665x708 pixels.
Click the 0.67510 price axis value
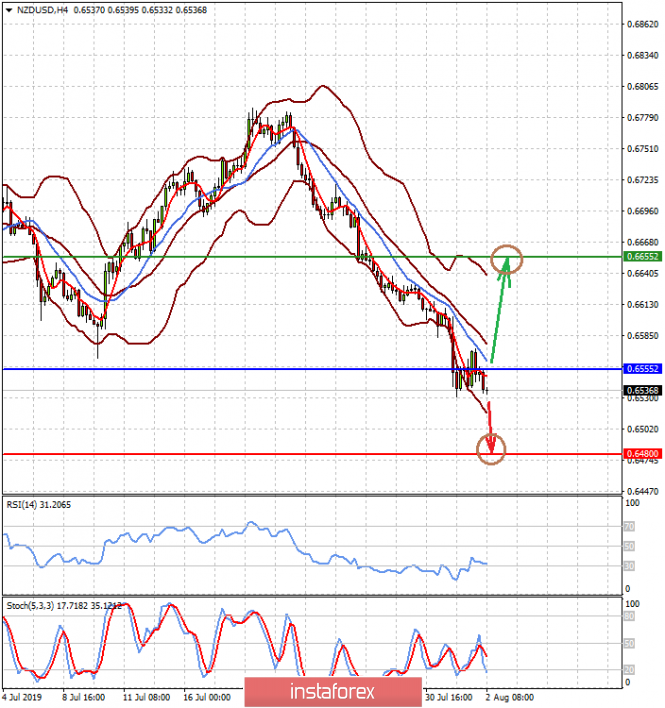(643, 149)
